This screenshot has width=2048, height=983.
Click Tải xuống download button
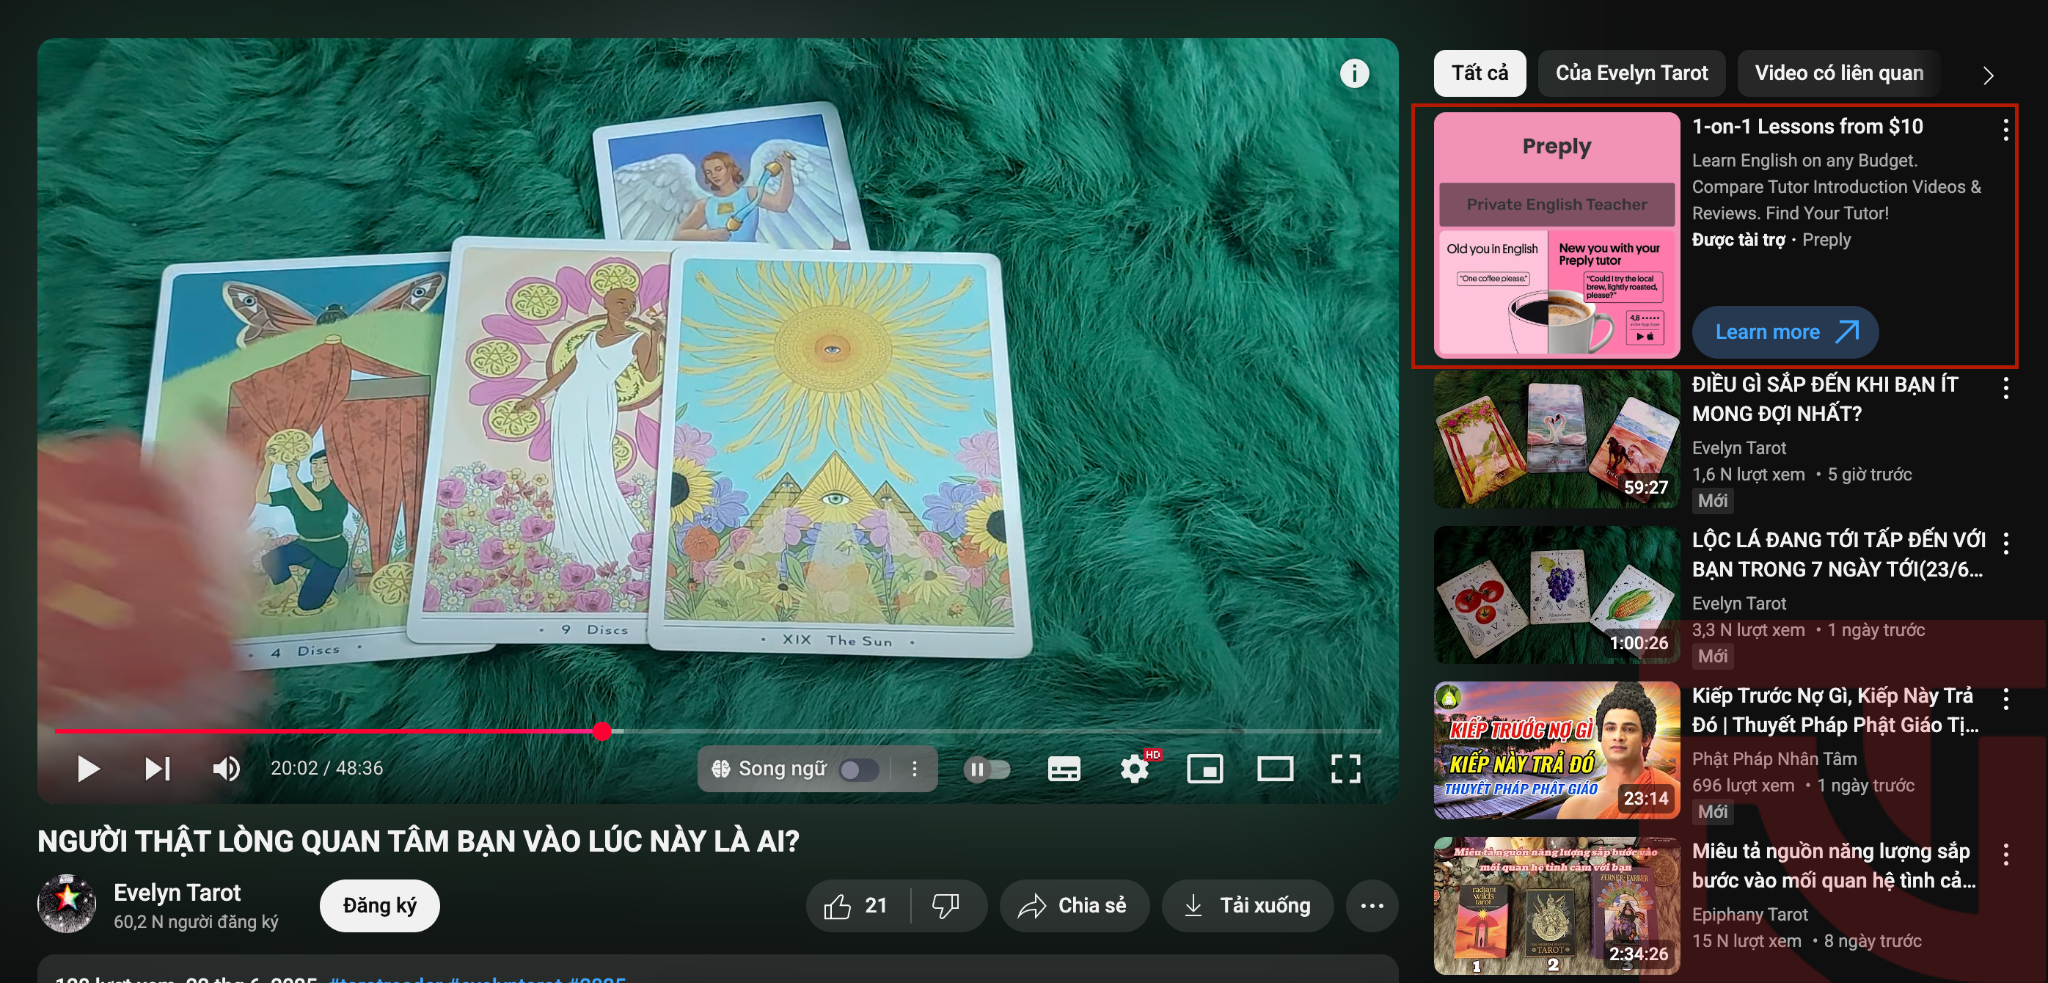[1248, 906]
